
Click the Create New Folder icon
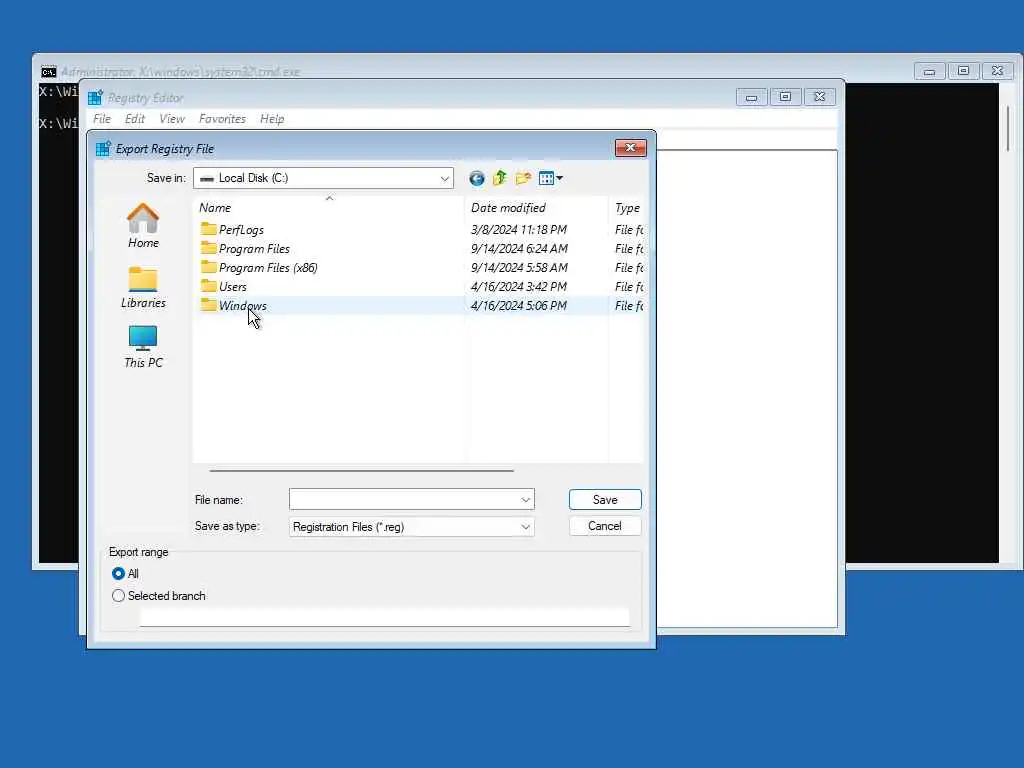(523, 178)
